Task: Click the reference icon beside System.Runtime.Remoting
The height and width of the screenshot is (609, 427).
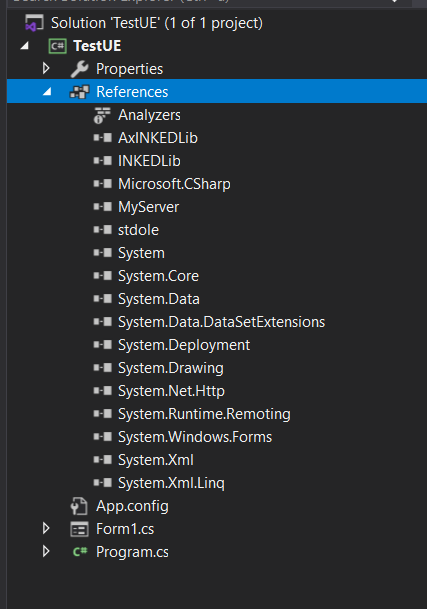Action: point(103,414)
